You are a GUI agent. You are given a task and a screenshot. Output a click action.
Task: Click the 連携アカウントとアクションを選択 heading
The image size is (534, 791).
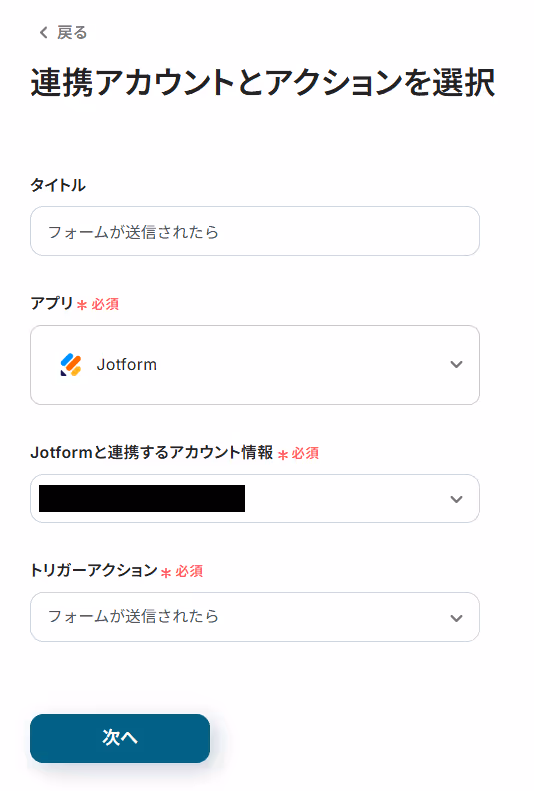coord(263,83)
